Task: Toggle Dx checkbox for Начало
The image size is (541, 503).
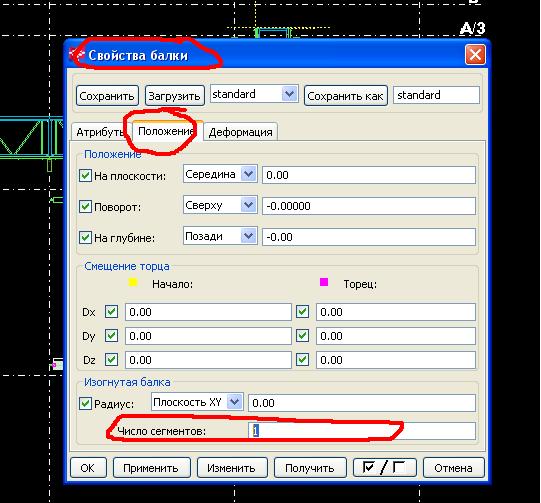Action: (111, 312)
